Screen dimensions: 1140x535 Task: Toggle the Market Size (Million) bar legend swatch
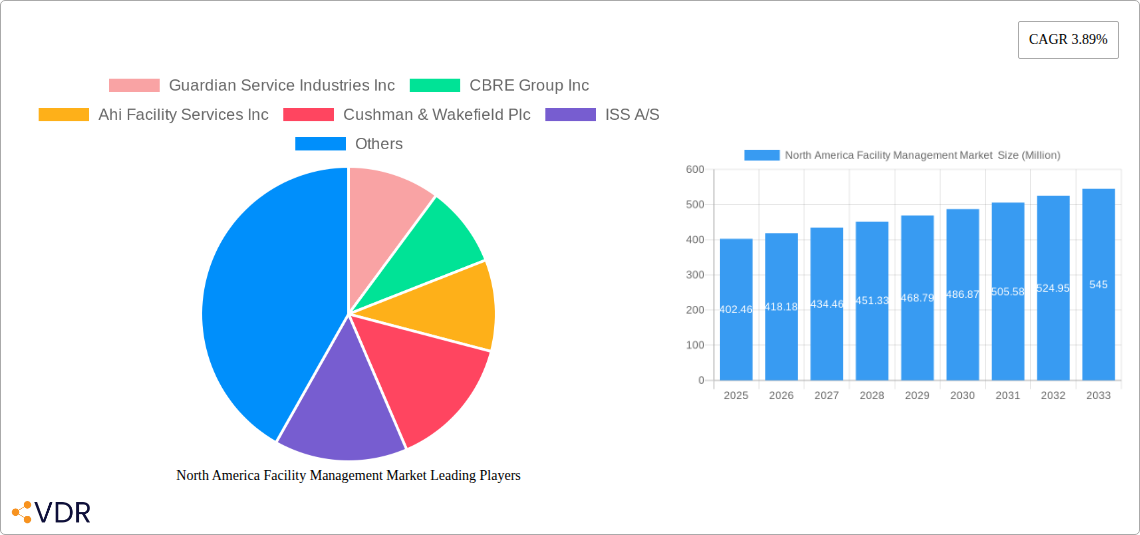click(762, 155)
